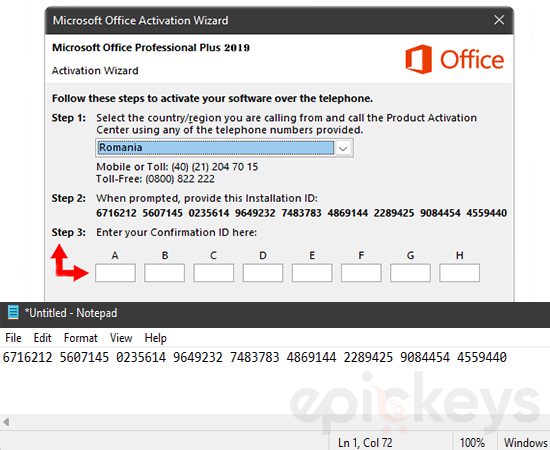Click 6716212 in the Notepad text
Viewport: 550px width, 450px height.
click(x=27, y=357)
